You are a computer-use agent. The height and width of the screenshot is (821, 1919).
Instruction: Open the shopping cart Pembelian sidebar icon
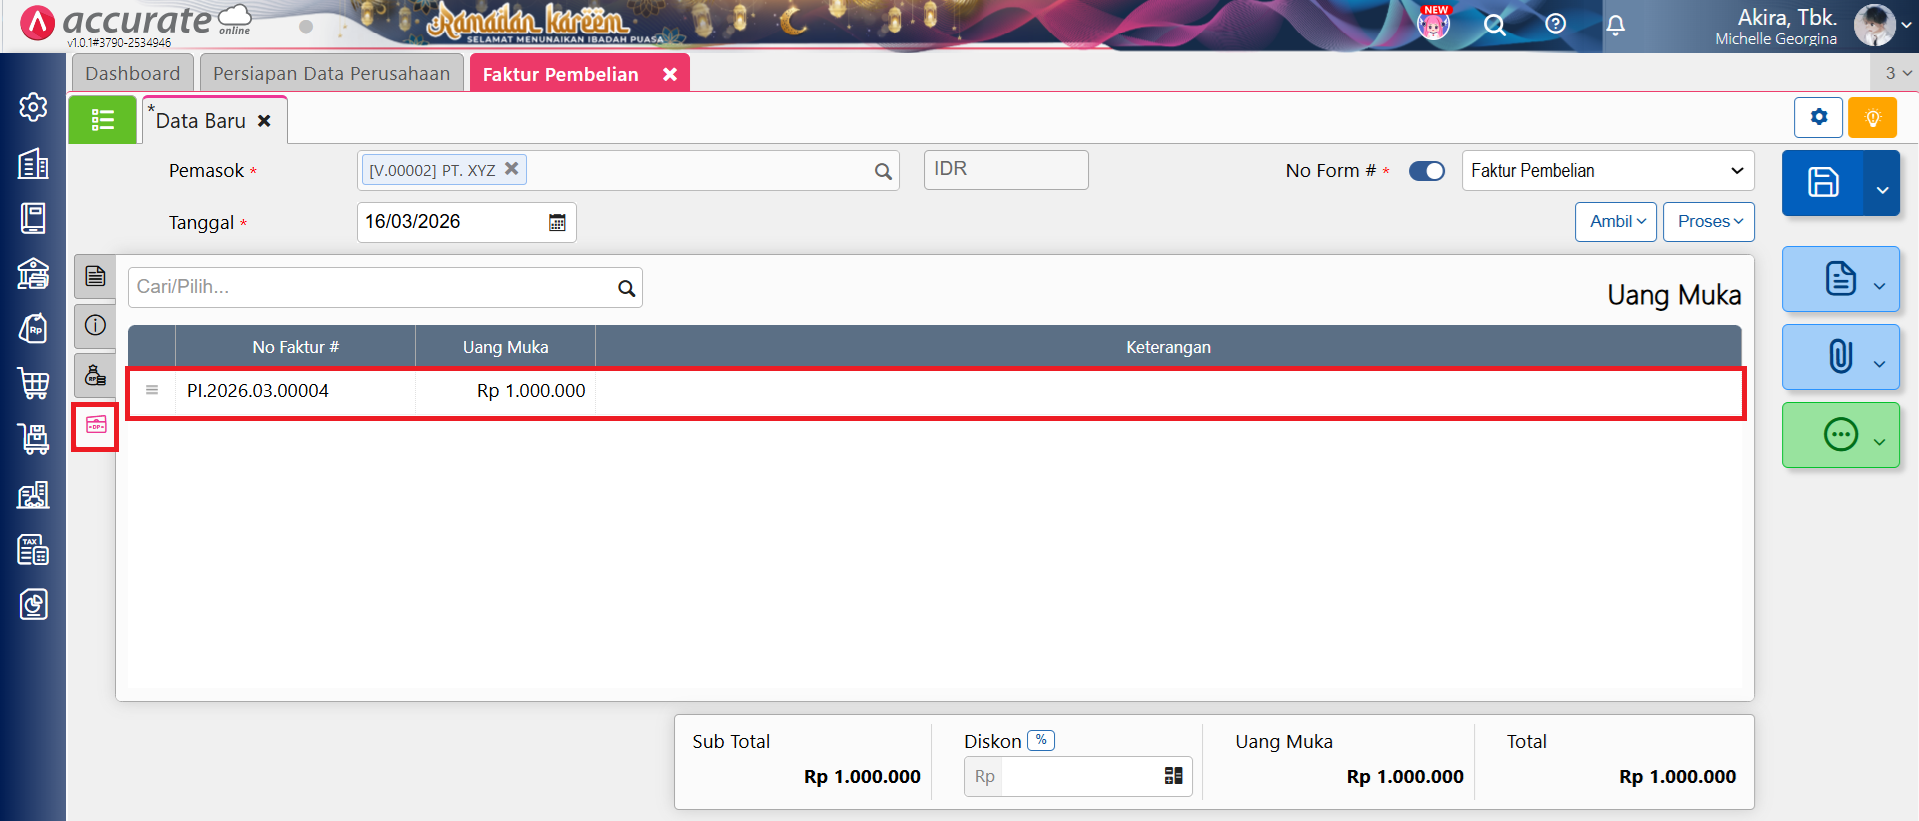click(33, 383)
